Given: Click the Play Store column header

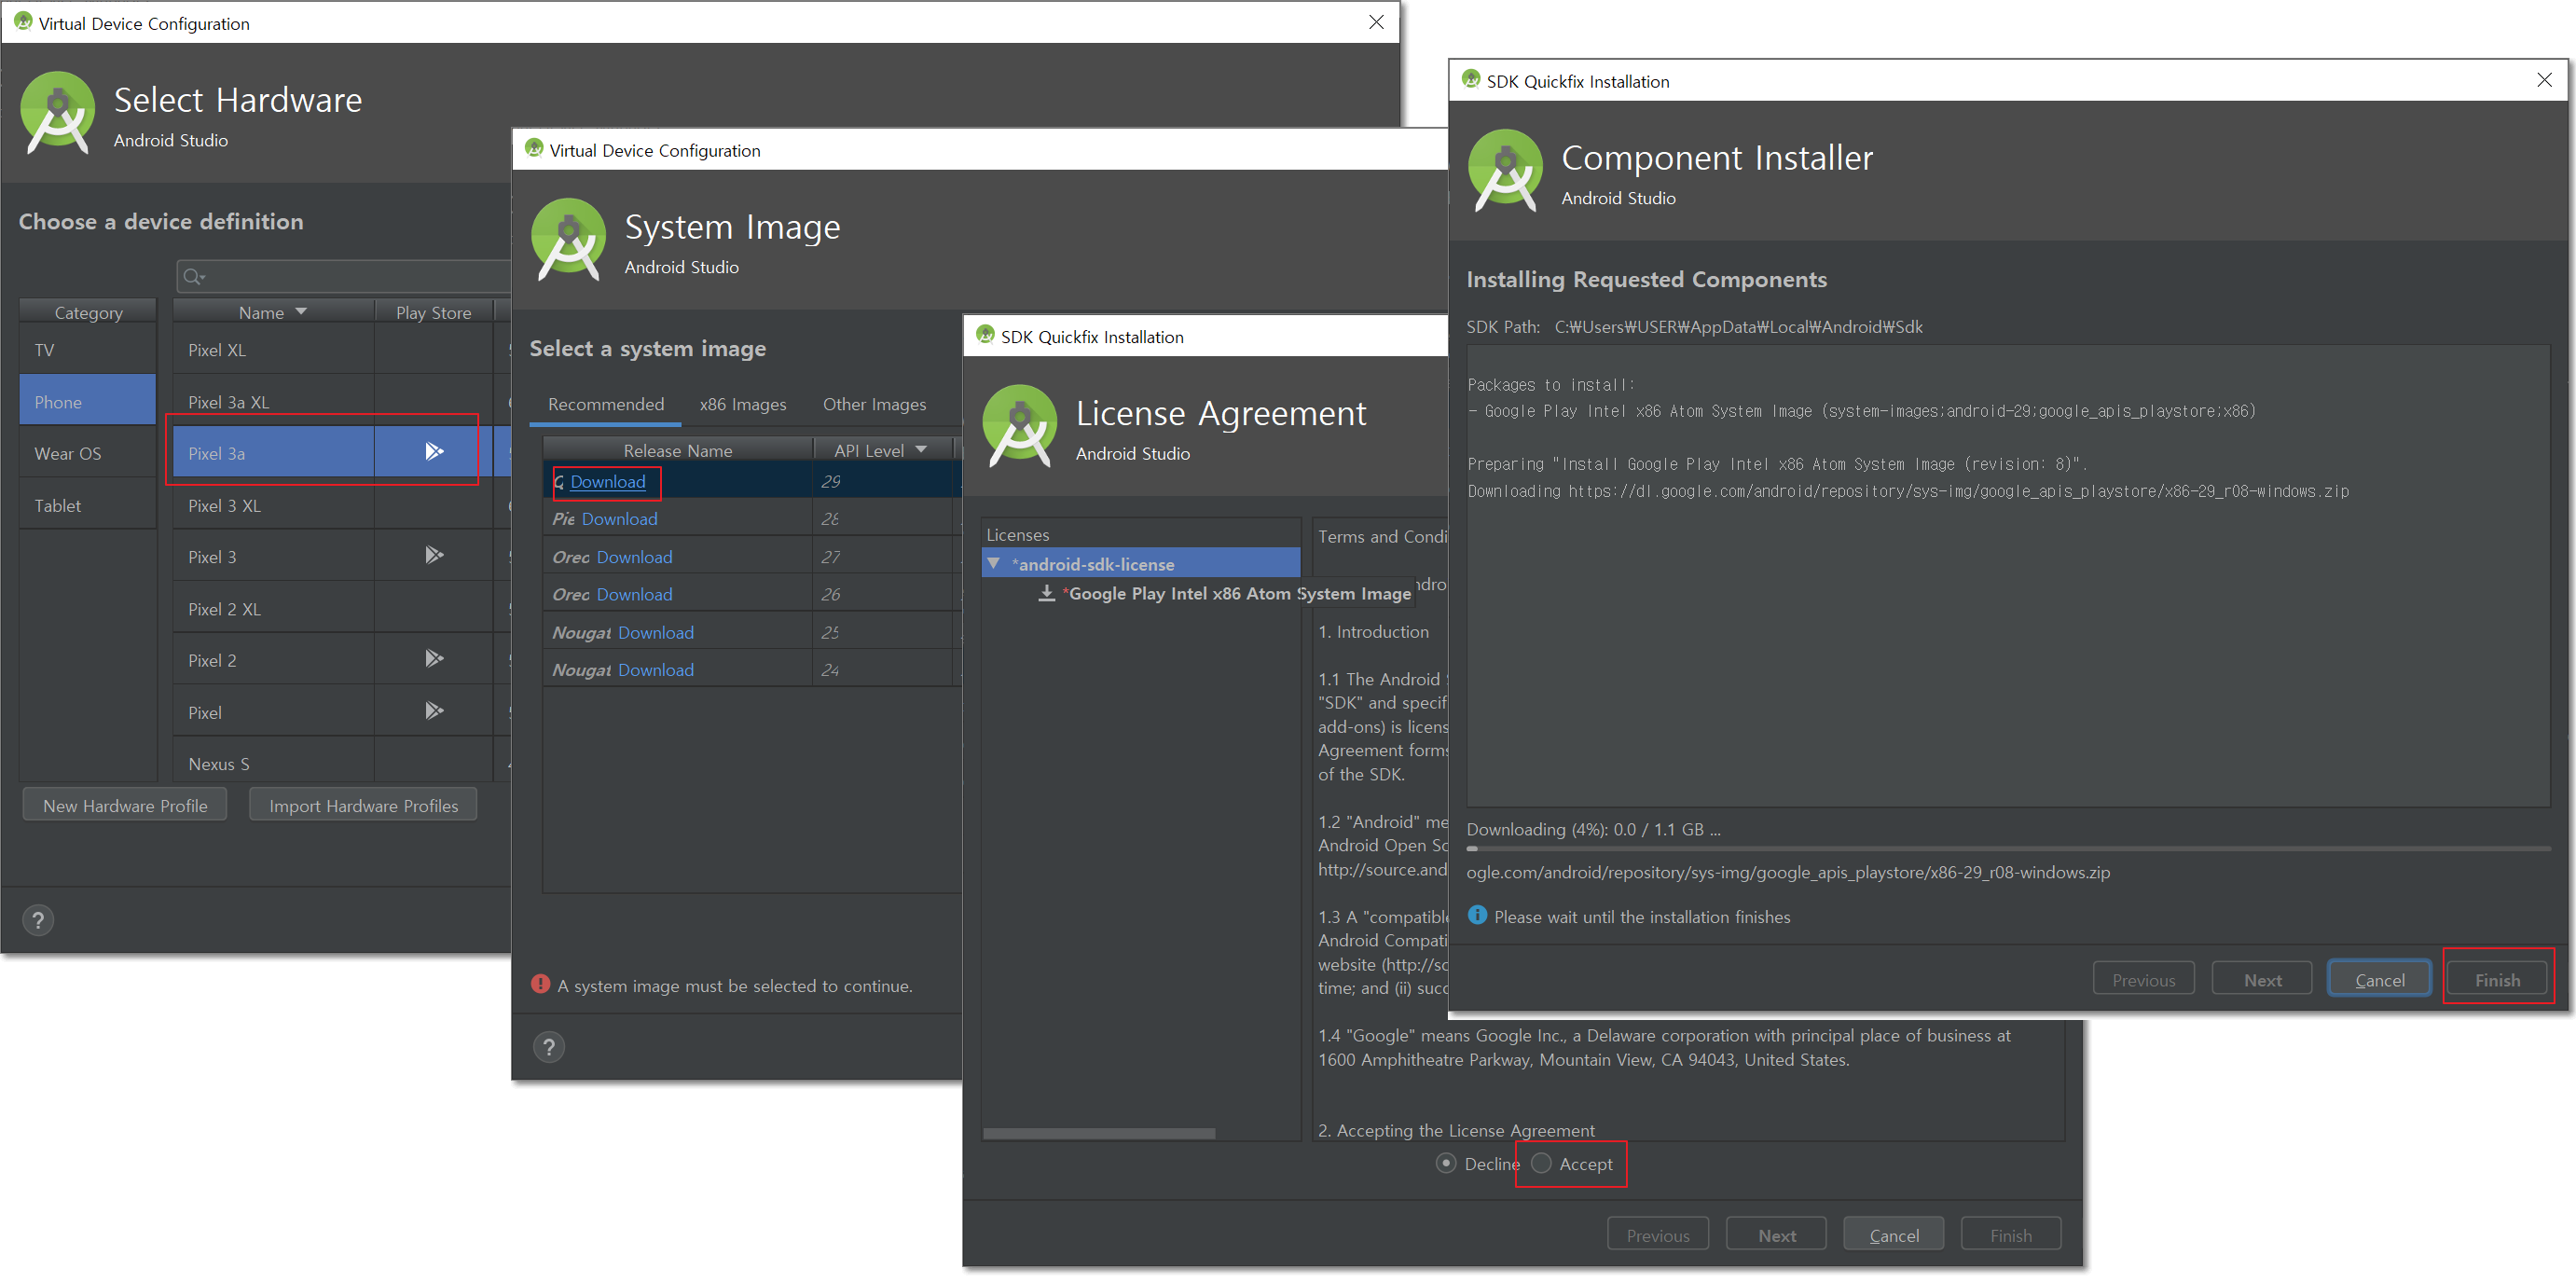Looking at the screenshot, I should click(433, 312).
